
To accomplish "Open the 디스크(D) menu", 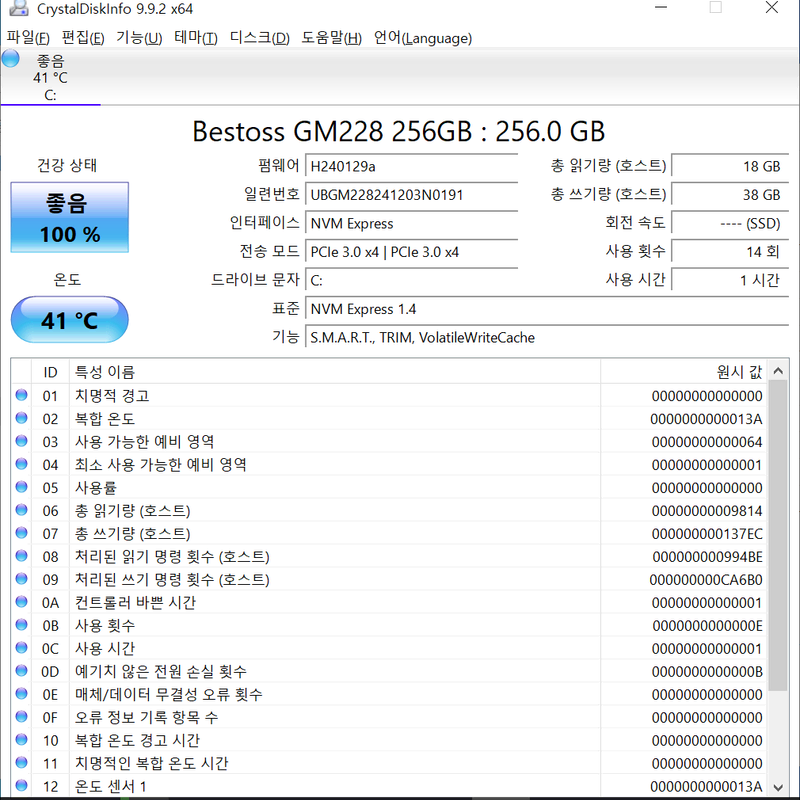I will [259, 38].
